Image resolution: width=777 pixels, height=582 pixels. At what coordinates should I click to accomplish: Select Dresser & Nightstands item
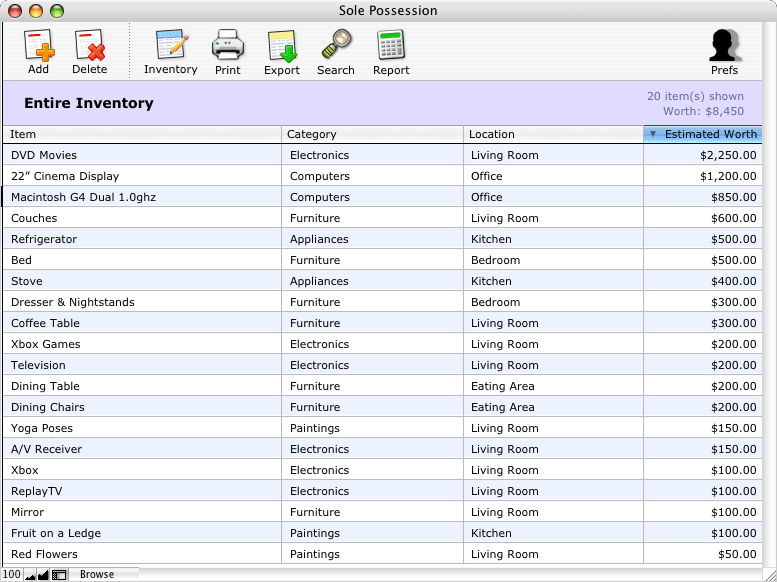click(x=72, y=302)
